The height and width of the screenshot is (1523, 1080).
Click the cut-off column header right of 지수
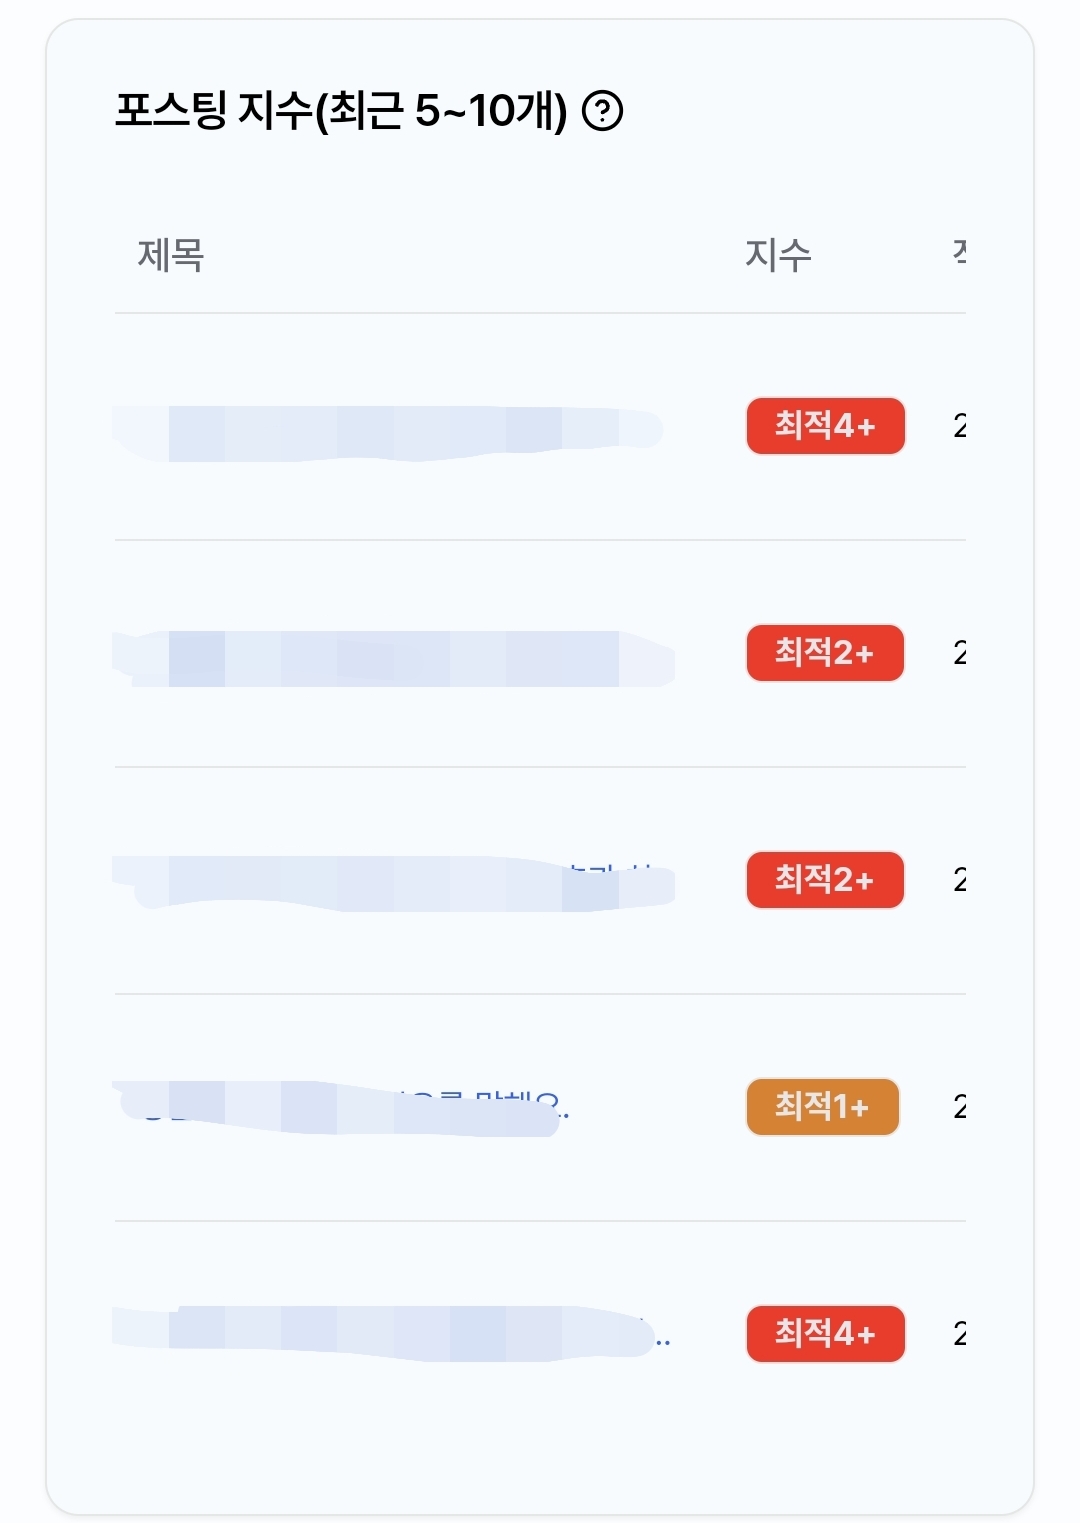point(959,252)
